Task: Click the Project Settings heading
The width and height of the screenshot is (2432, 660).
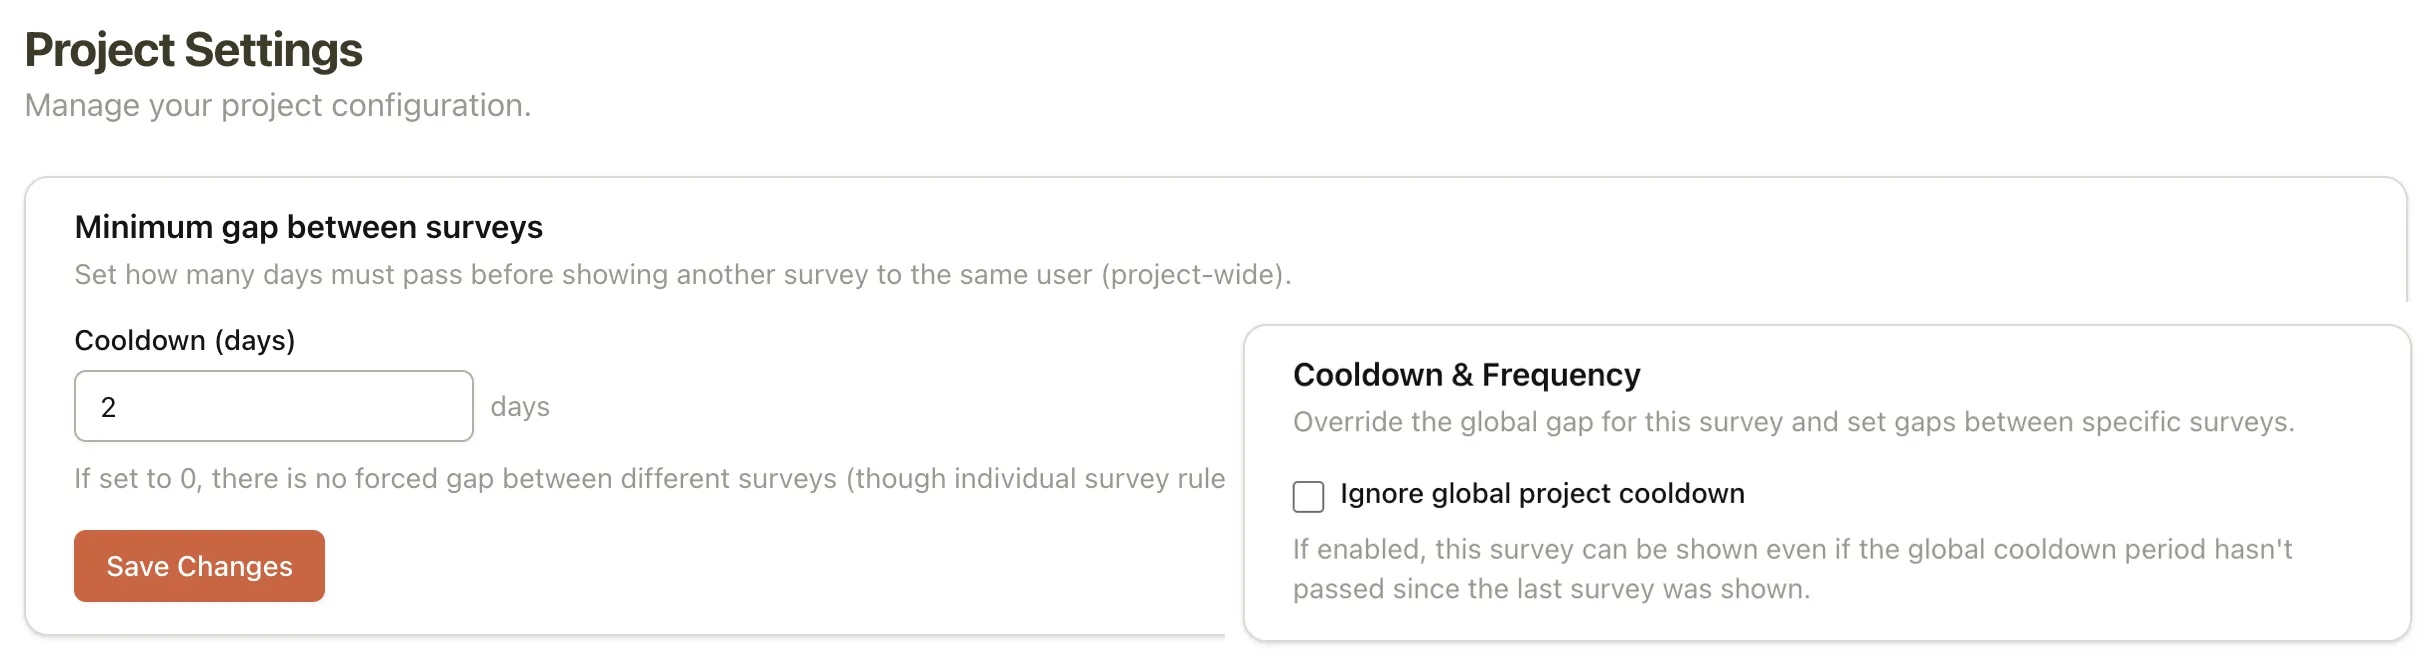Action: [195, 48]
